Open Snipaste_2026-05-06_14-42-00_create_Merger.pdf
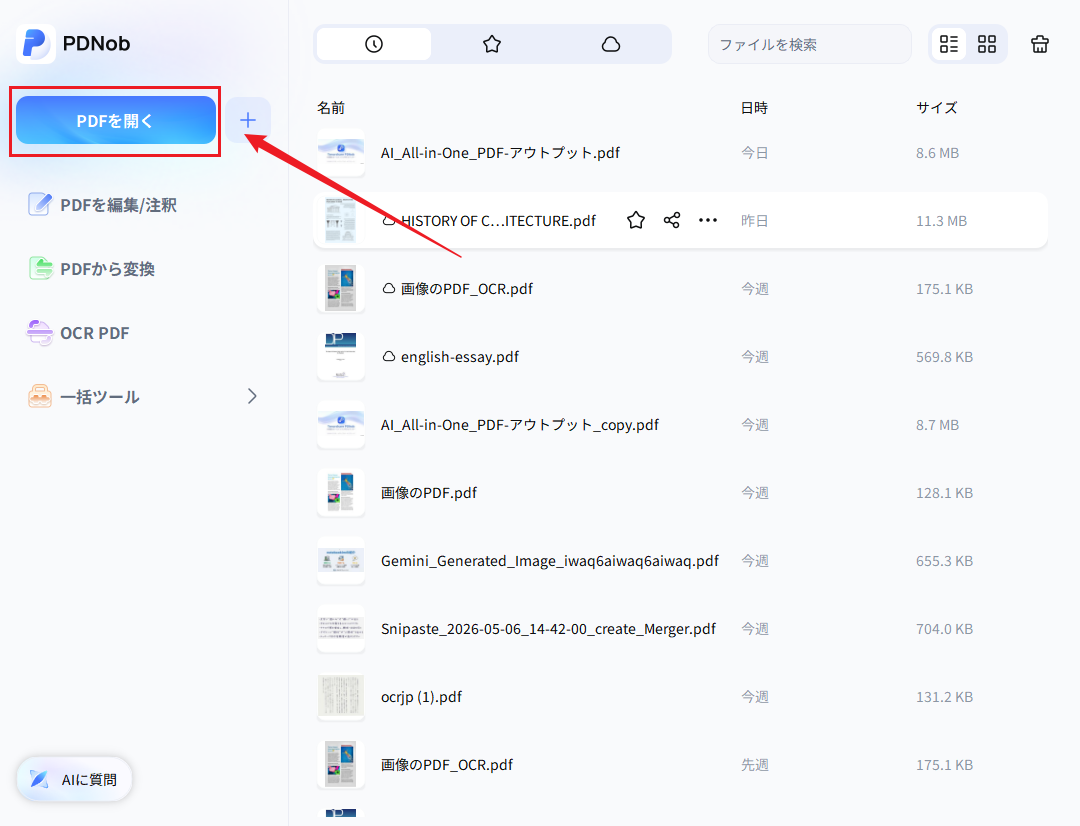The width and height of the screenshot is (1080, 826). click(x=548, y=629)
